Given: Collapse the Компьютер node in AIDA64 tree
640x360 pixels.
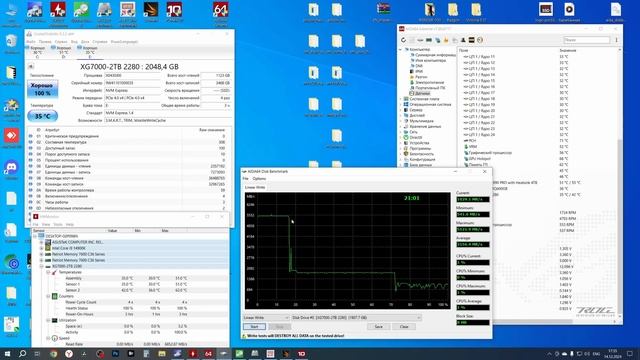Looking at the screenshot, I should pyautogui.click(x=400, y=49).
